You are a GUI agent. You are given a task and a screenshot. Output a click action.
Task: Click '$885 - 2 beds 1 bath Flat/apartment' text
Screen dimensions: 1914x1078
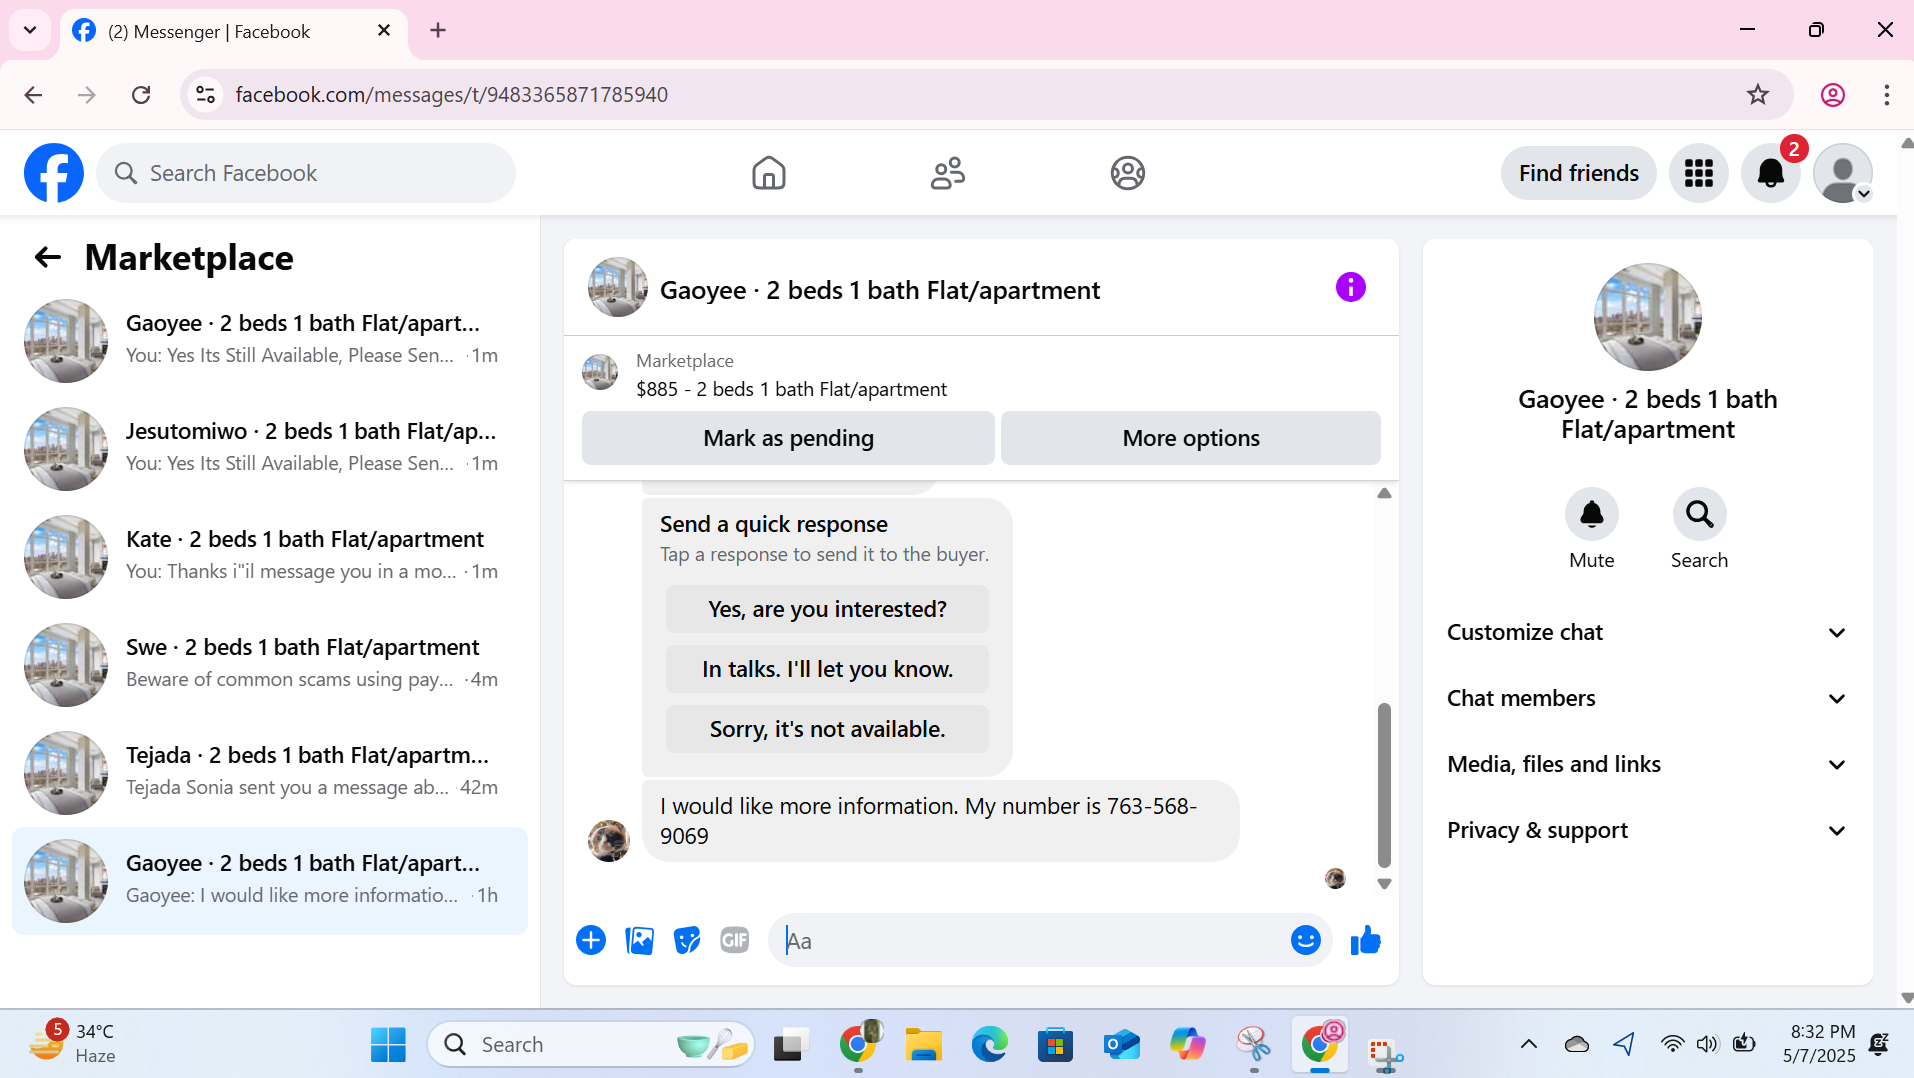coord(791,389)
